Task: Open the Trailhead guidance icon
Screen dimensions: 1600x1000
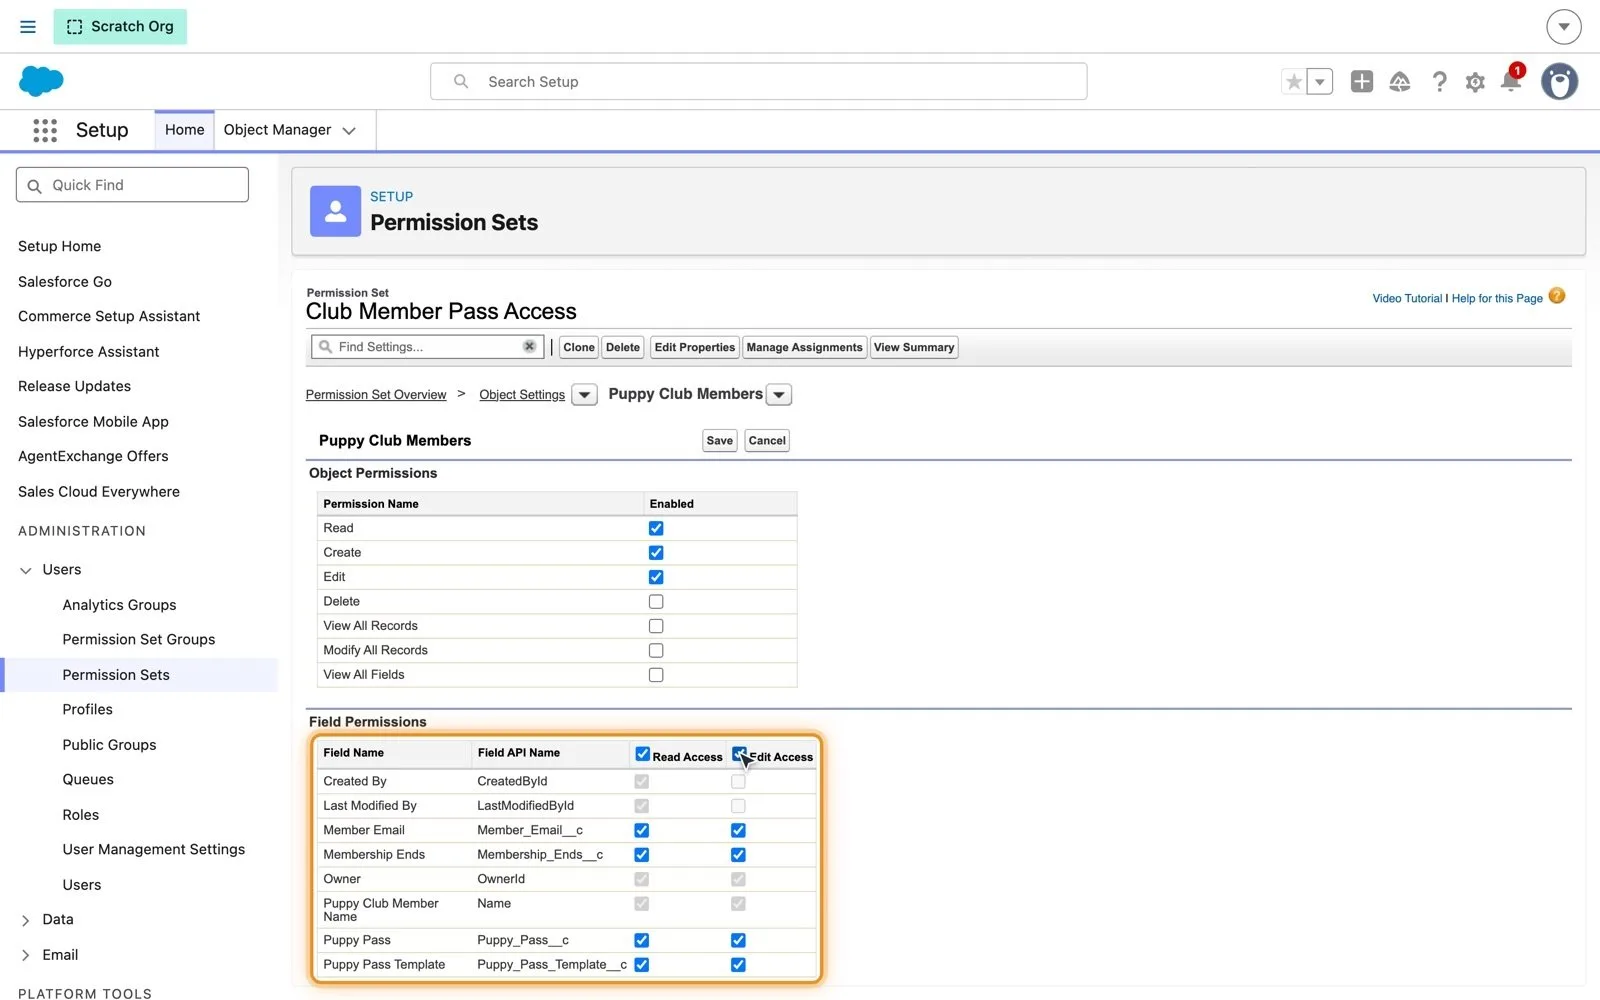Action: [1400, 82]
